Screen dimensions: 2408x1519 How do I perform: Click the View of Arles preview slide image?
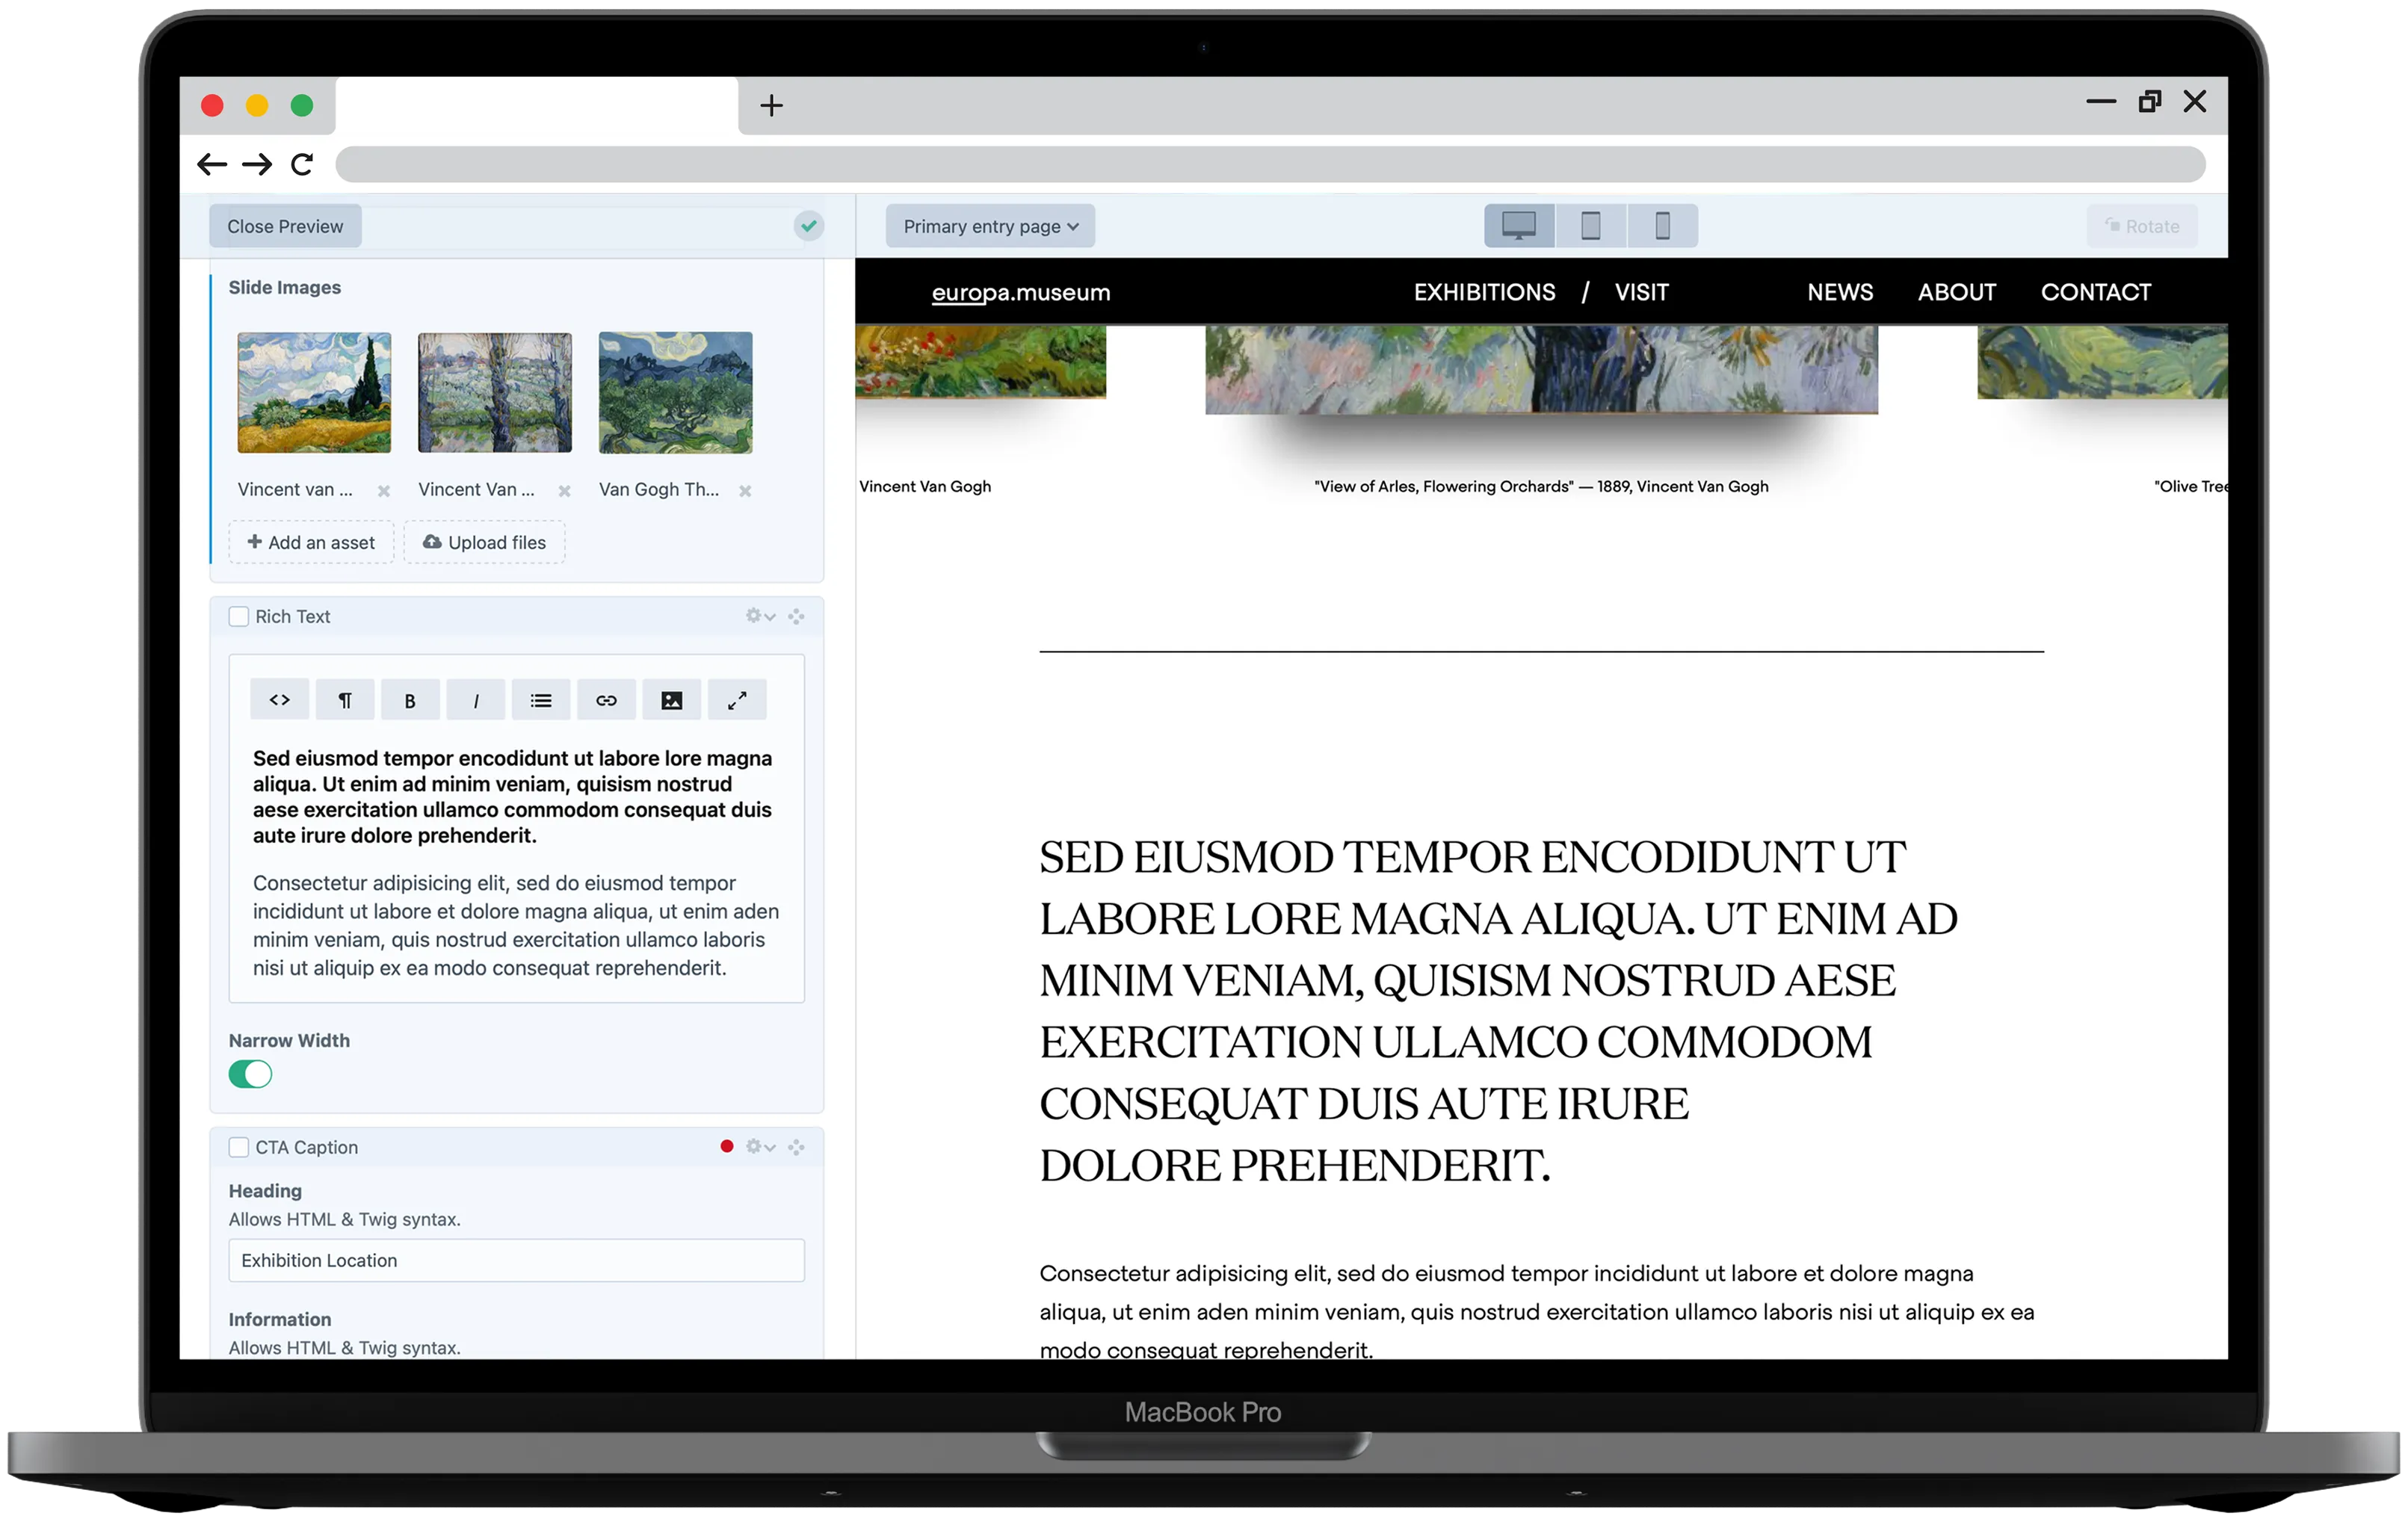point(1541,369)
